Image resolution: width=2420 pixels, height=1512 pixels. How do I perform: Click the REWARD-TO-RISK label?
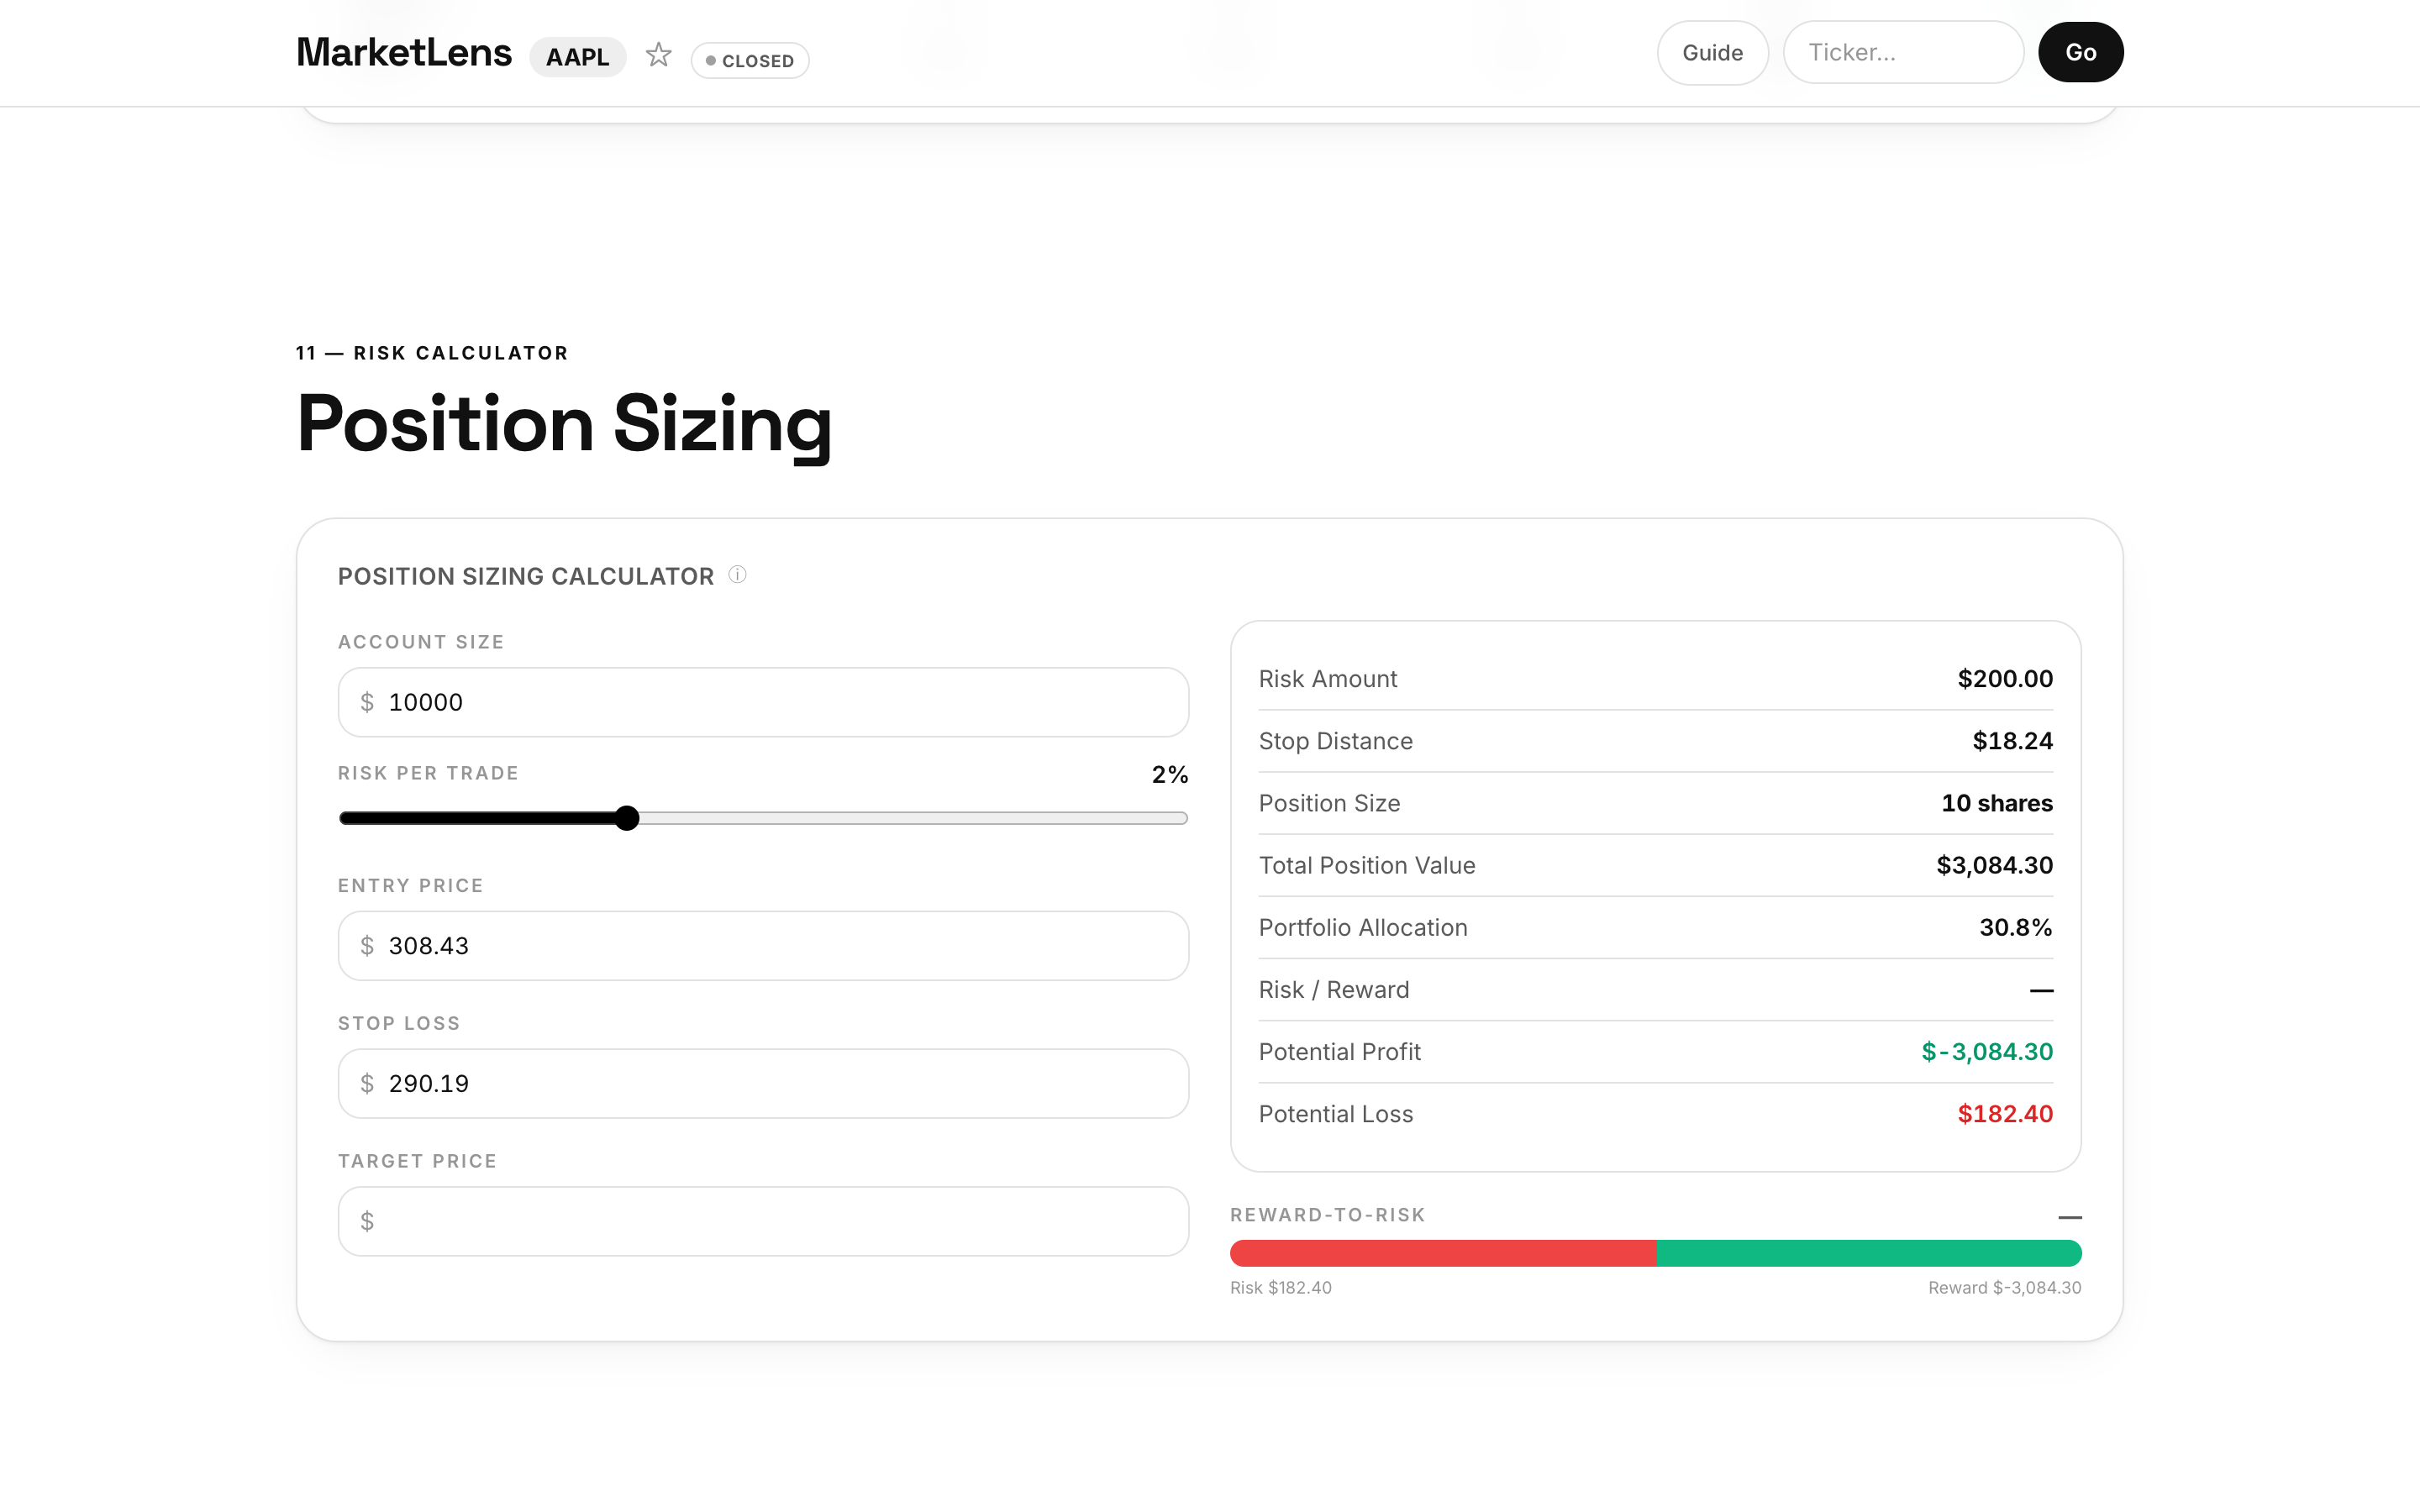[1327, 1215]
